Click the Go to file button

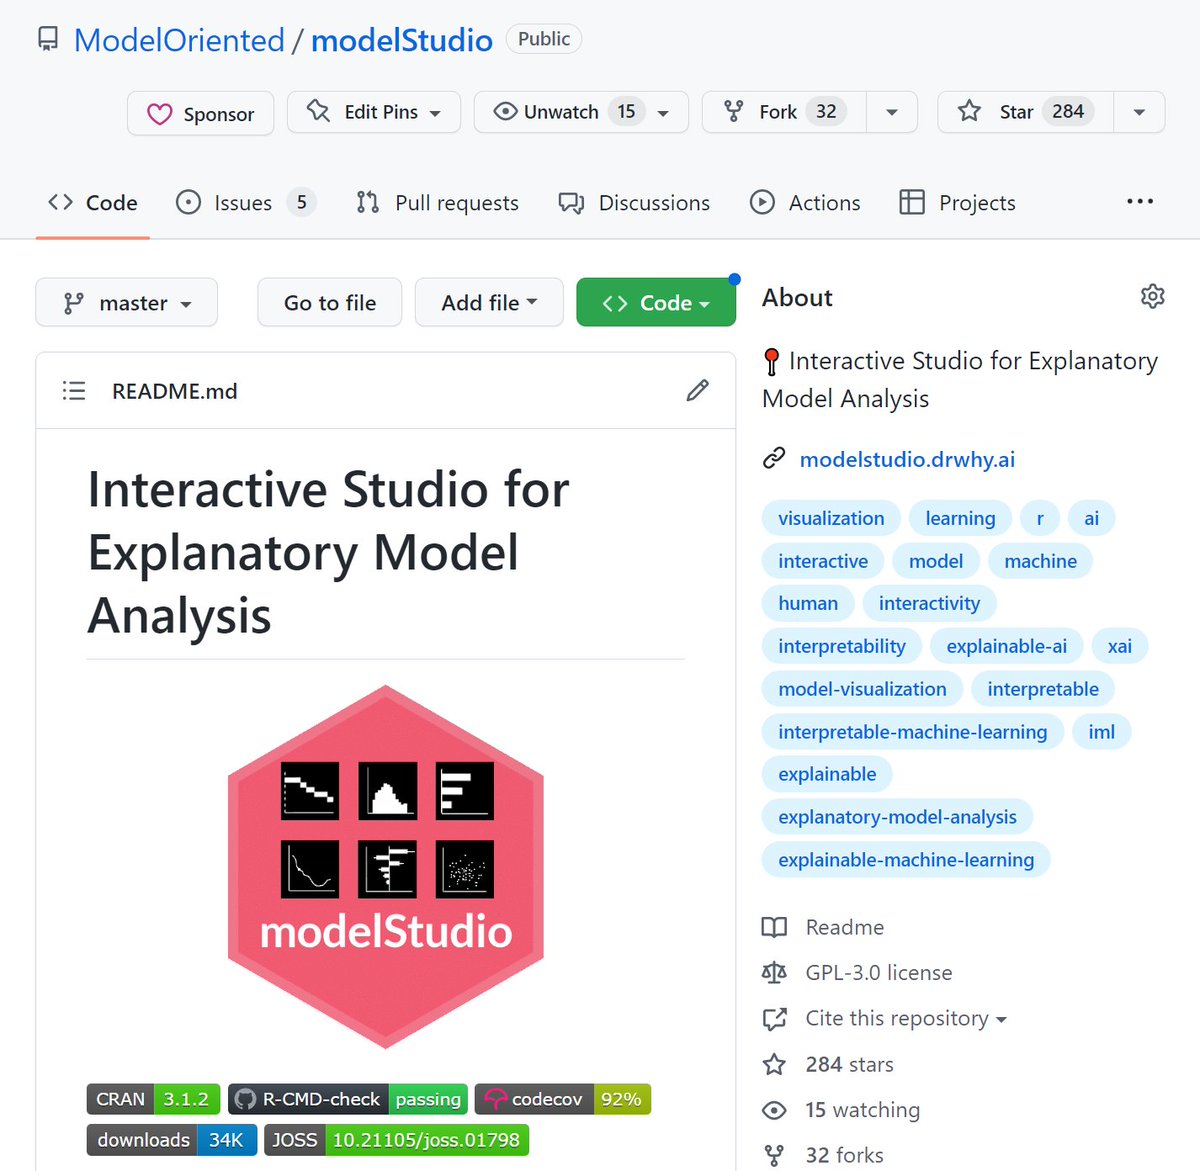(330, 302)
